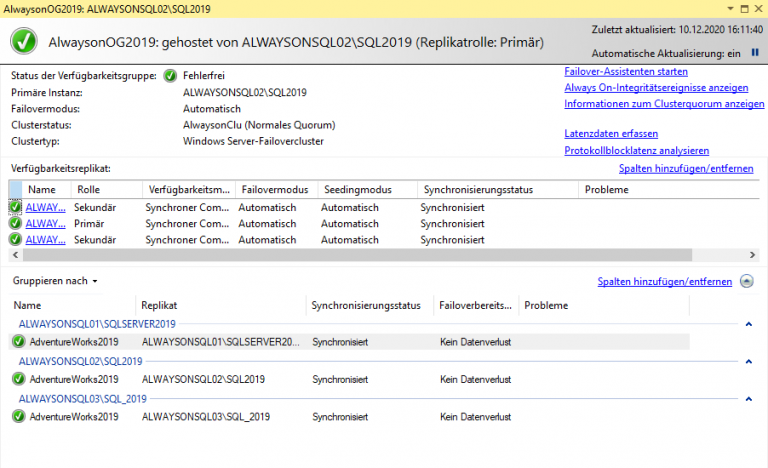The width and height of the screenshot is (768, 468).
Task: Click Latenzdaten erfassen link
Action: [x=611, y=134]
